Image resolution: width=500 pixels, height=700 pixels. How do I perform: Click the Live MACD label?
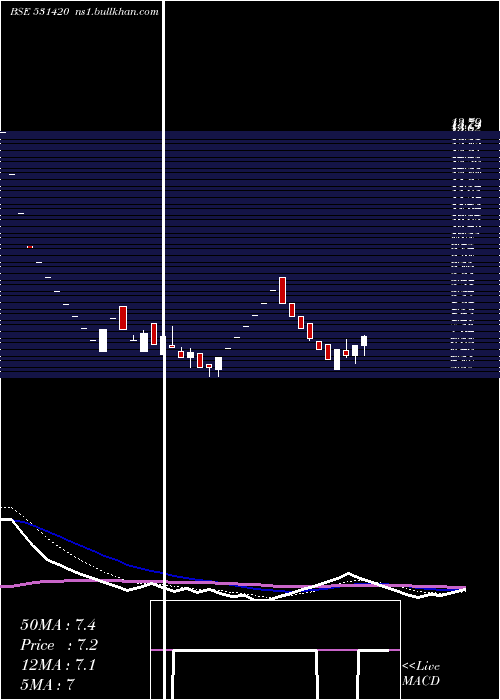(x=421, y=673)
